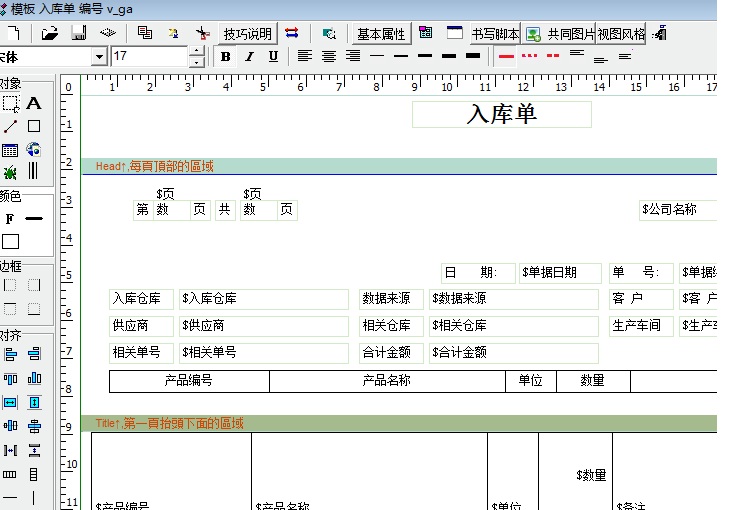Viewport: 733px width, 510px height.
Task: Pick the foreground font color (F)
Action: pyautogui.click(x=10, y=218)
